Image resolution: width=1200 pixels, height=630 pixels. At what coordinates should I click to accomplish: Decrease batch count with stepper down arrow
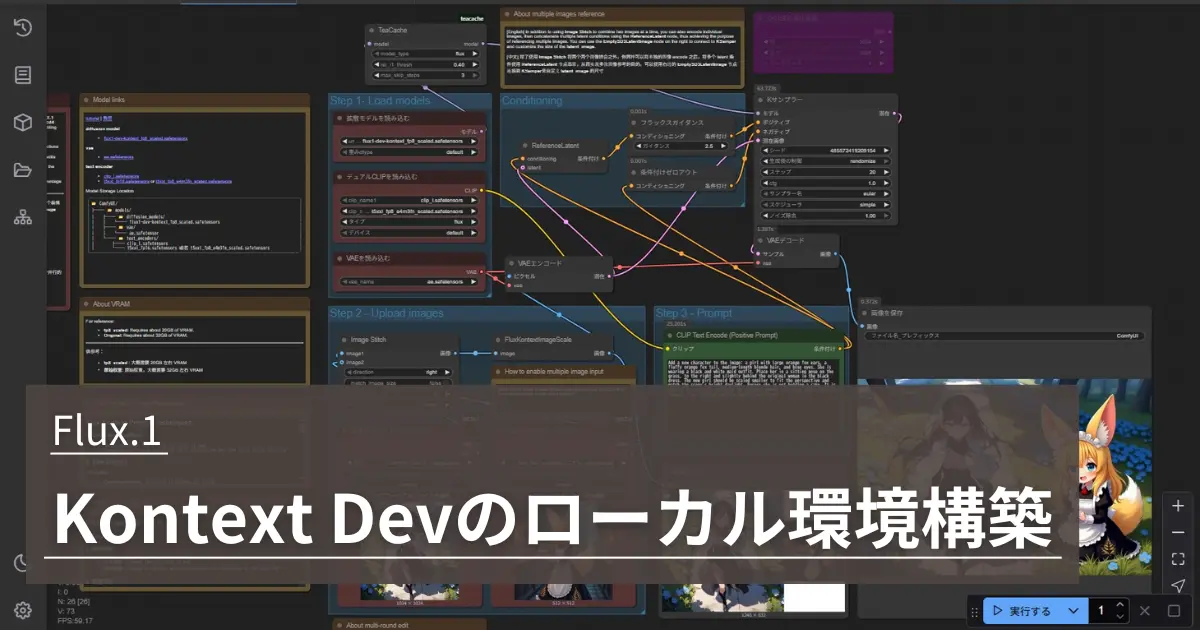point(1121,616)
